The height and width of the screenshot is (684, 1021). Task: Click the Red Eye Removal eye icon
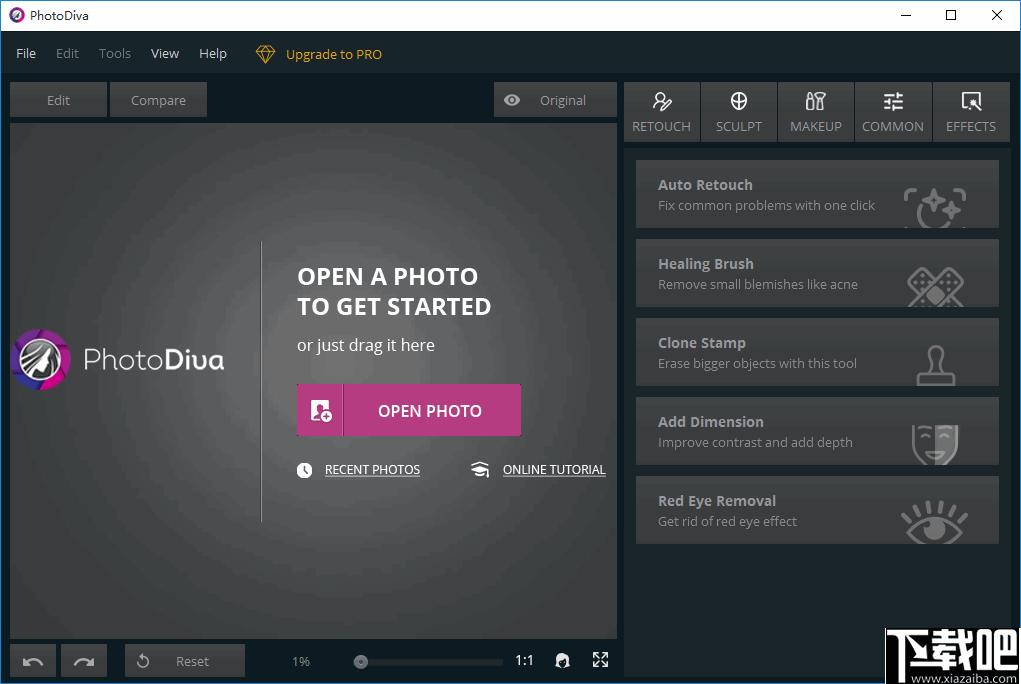click(x=934, y=522)
